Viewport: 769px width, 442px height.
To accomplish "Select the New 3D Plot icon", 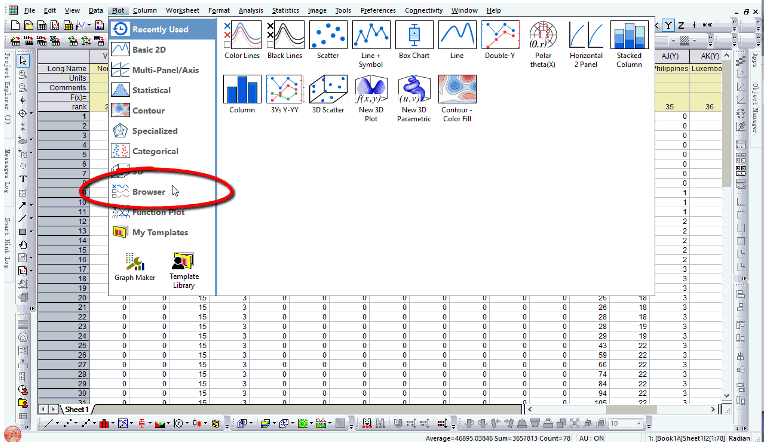I will coord(371,98).
